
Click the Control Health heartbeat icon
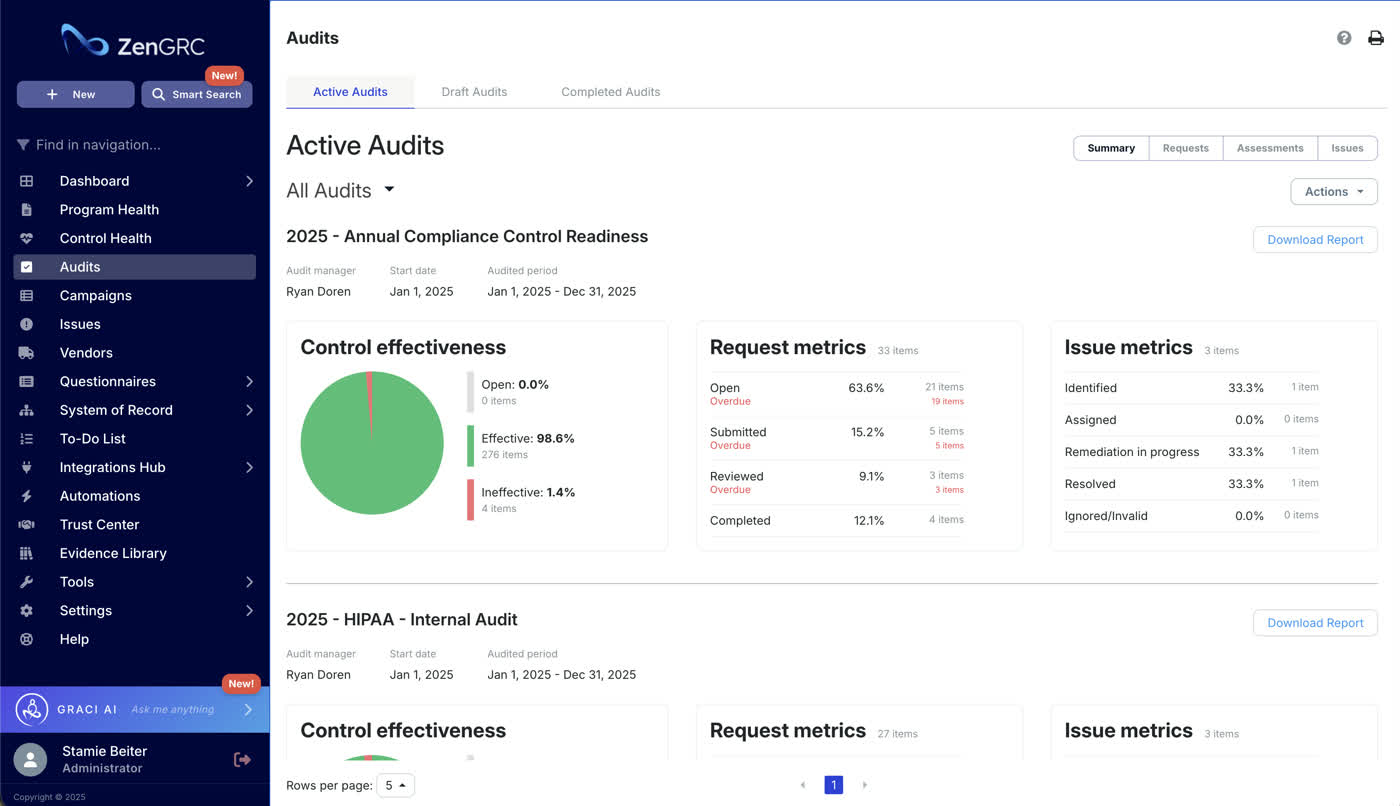27,238
